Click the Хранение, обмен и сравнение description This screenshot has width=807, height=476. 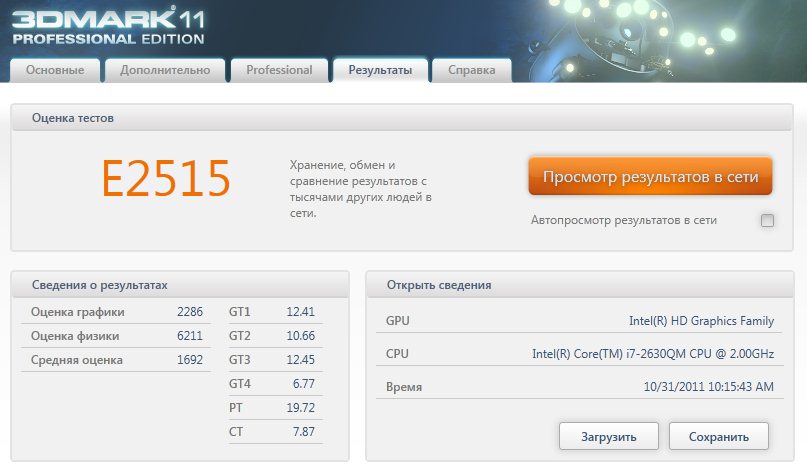tap(361, 189)
